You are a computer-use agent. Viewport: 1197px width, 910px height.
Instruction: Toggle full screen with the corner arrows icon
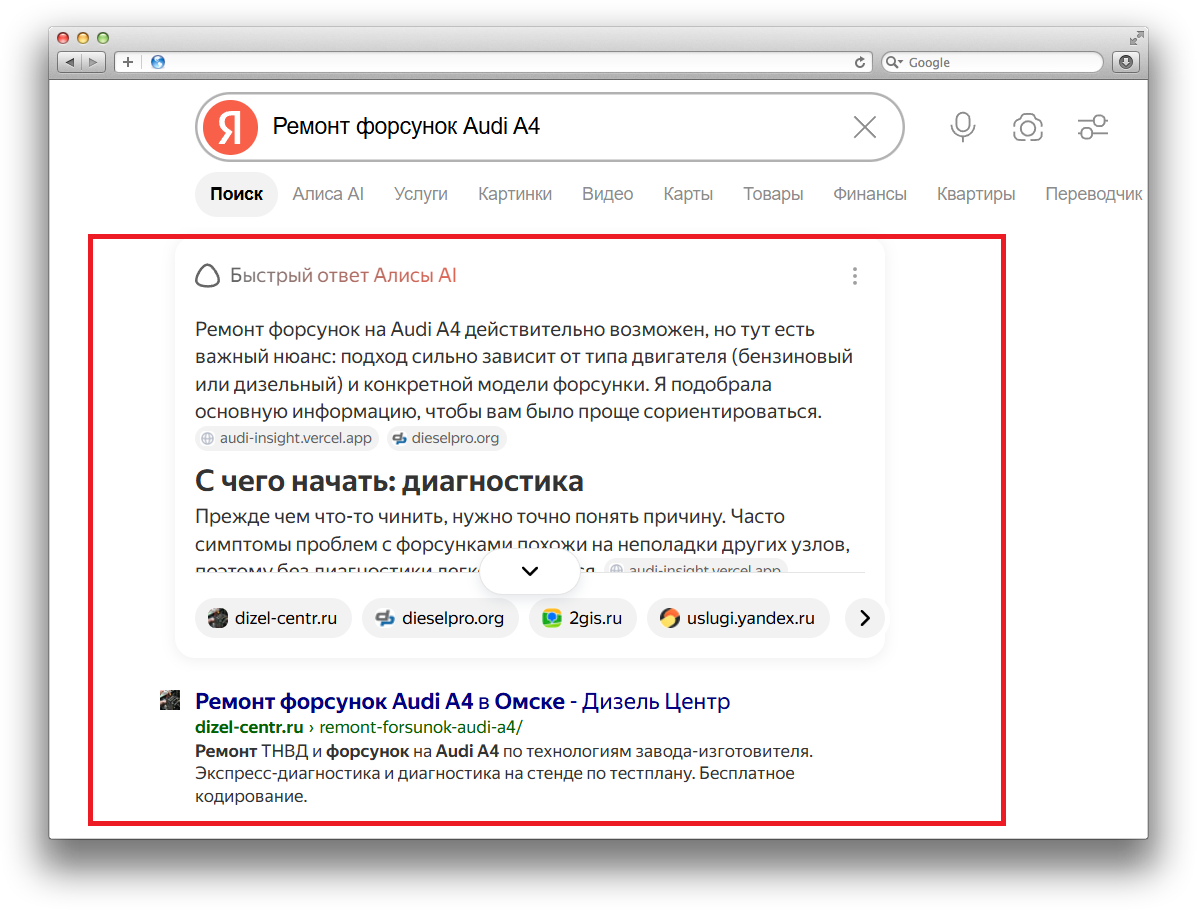(x=1137, y=37)
